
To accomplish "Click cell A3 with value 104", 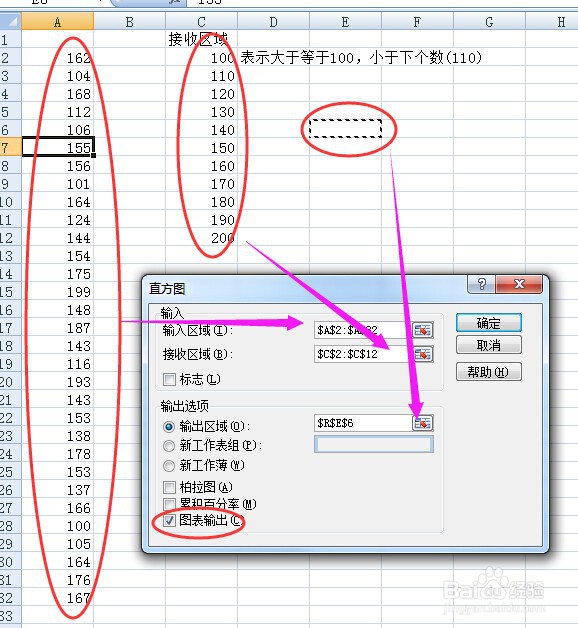I will click(57, 76).
